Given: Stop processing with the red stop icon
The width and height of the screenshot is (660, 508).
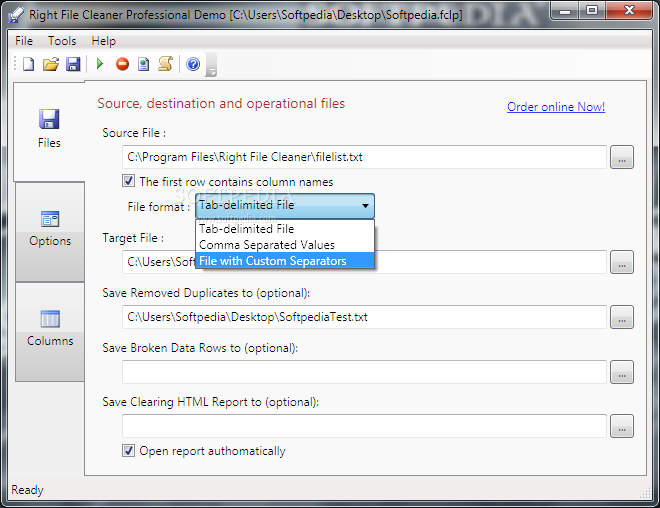Looking at the screenshot, I should 122,64.
